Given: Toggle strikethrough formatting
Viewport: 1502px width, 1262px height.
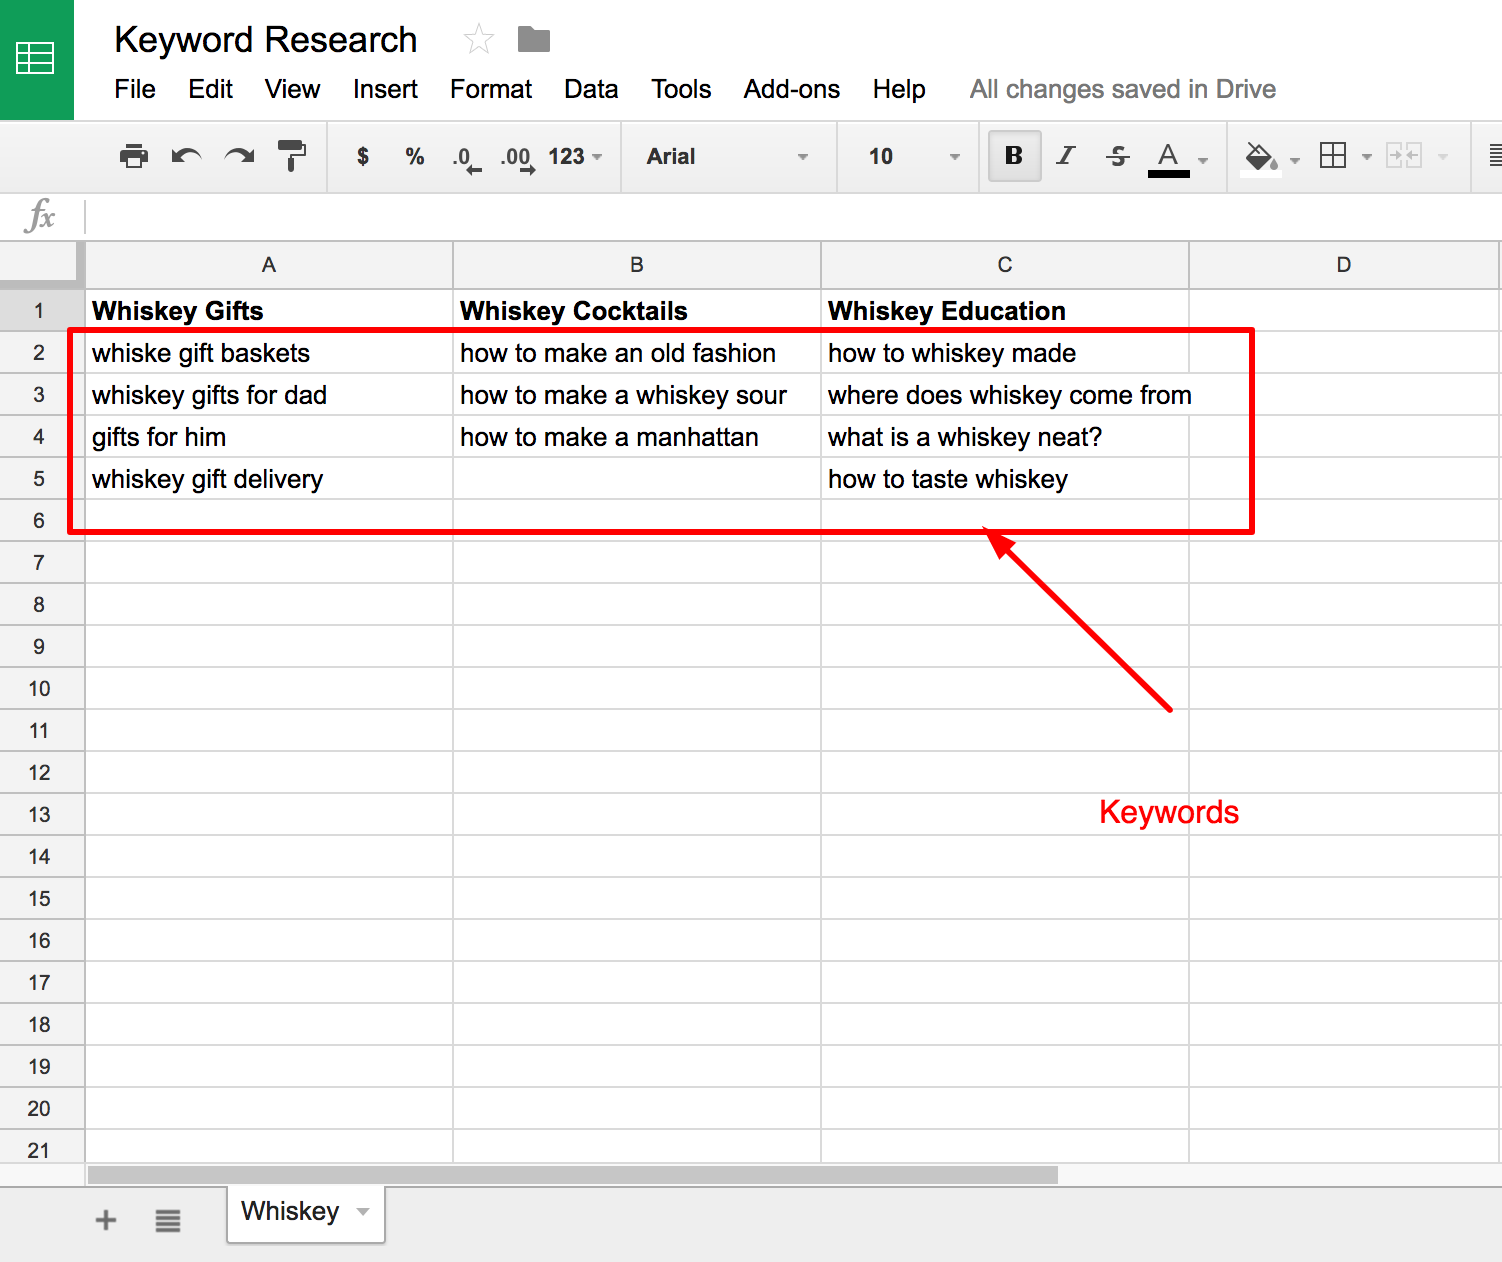Looking at the screenshot, I should point(1118,156).
